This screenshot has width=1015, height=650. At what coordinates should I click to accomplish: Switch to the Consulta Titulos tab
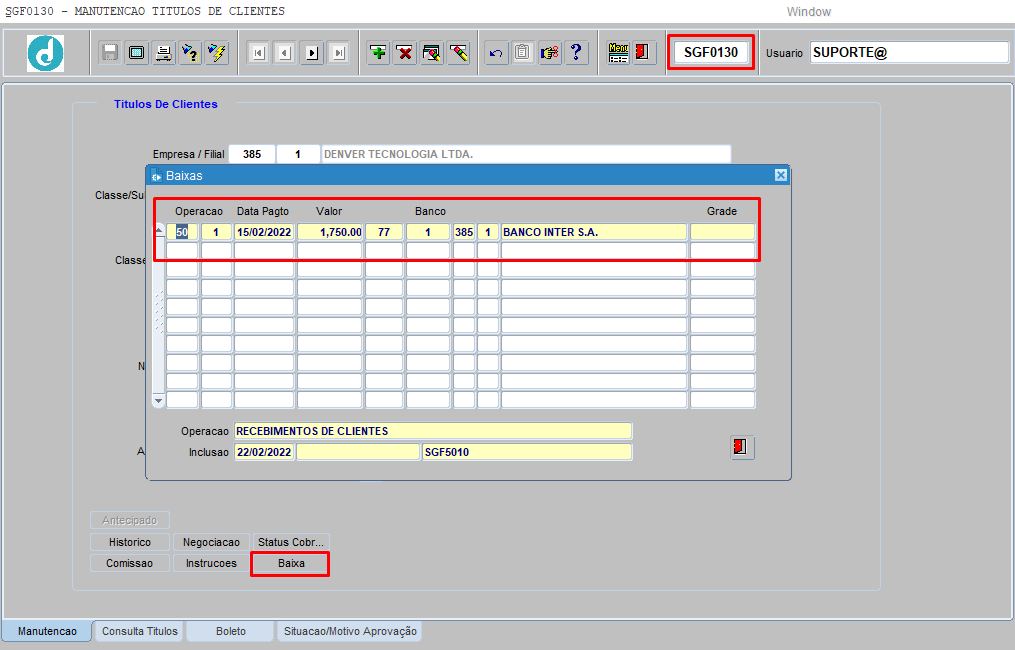[x=140, y=631]
